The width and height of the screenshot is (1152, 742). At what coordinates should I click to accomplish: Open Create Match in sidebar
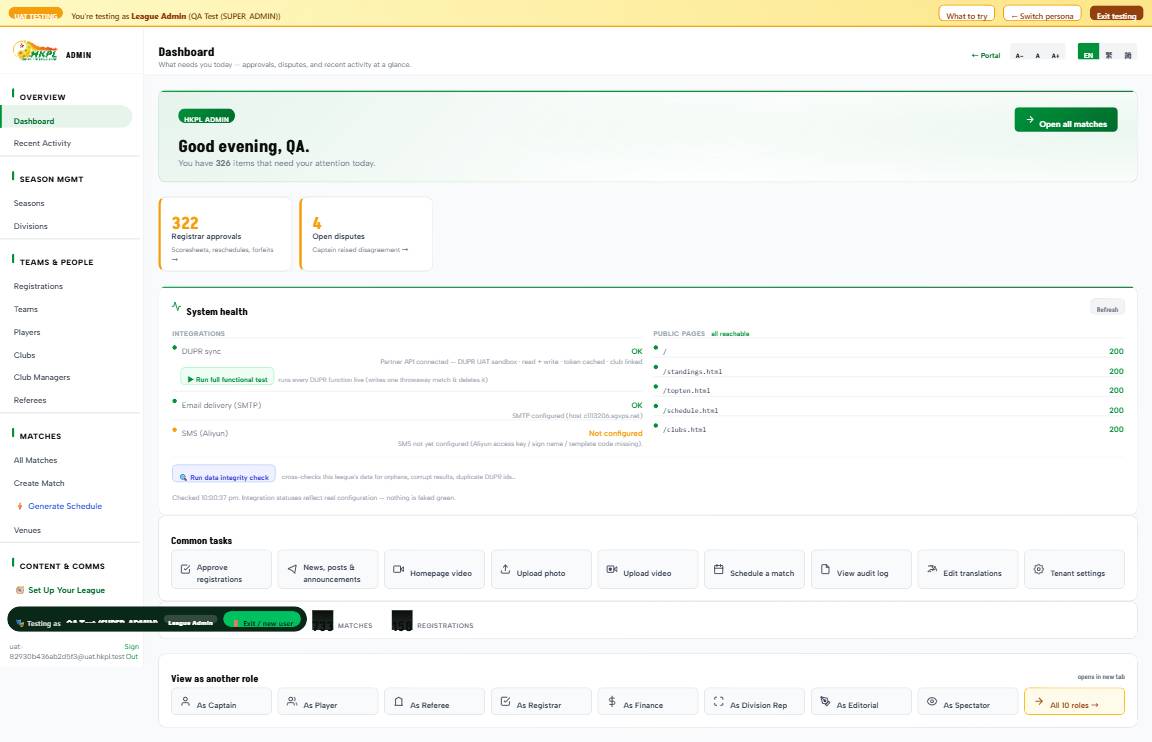point(39,483)
